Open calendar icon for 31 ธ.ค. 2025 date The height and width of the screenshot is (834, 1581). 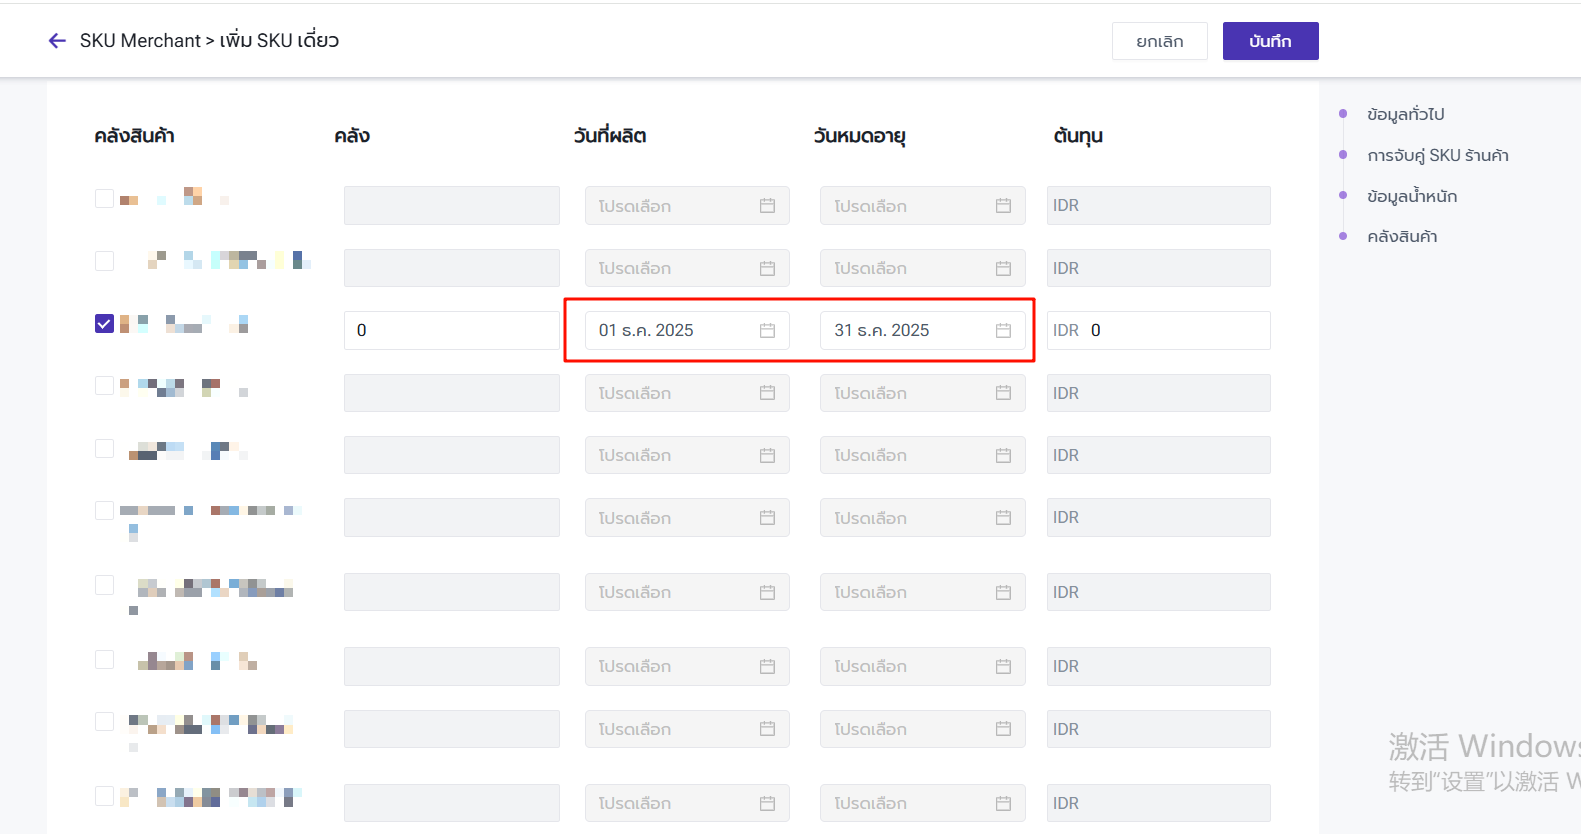click(x=1003, y=330)
